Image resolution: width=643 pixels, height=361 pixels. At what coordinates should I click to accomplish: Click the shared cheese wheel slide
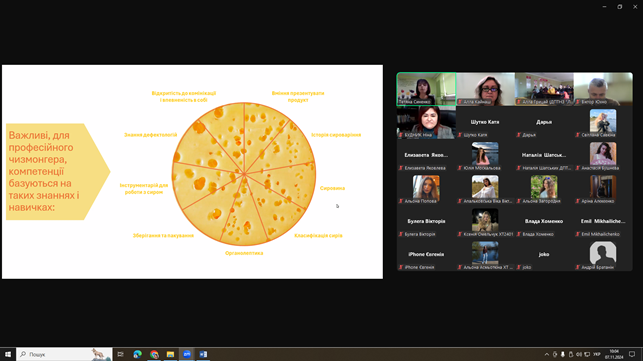[192, 171]
